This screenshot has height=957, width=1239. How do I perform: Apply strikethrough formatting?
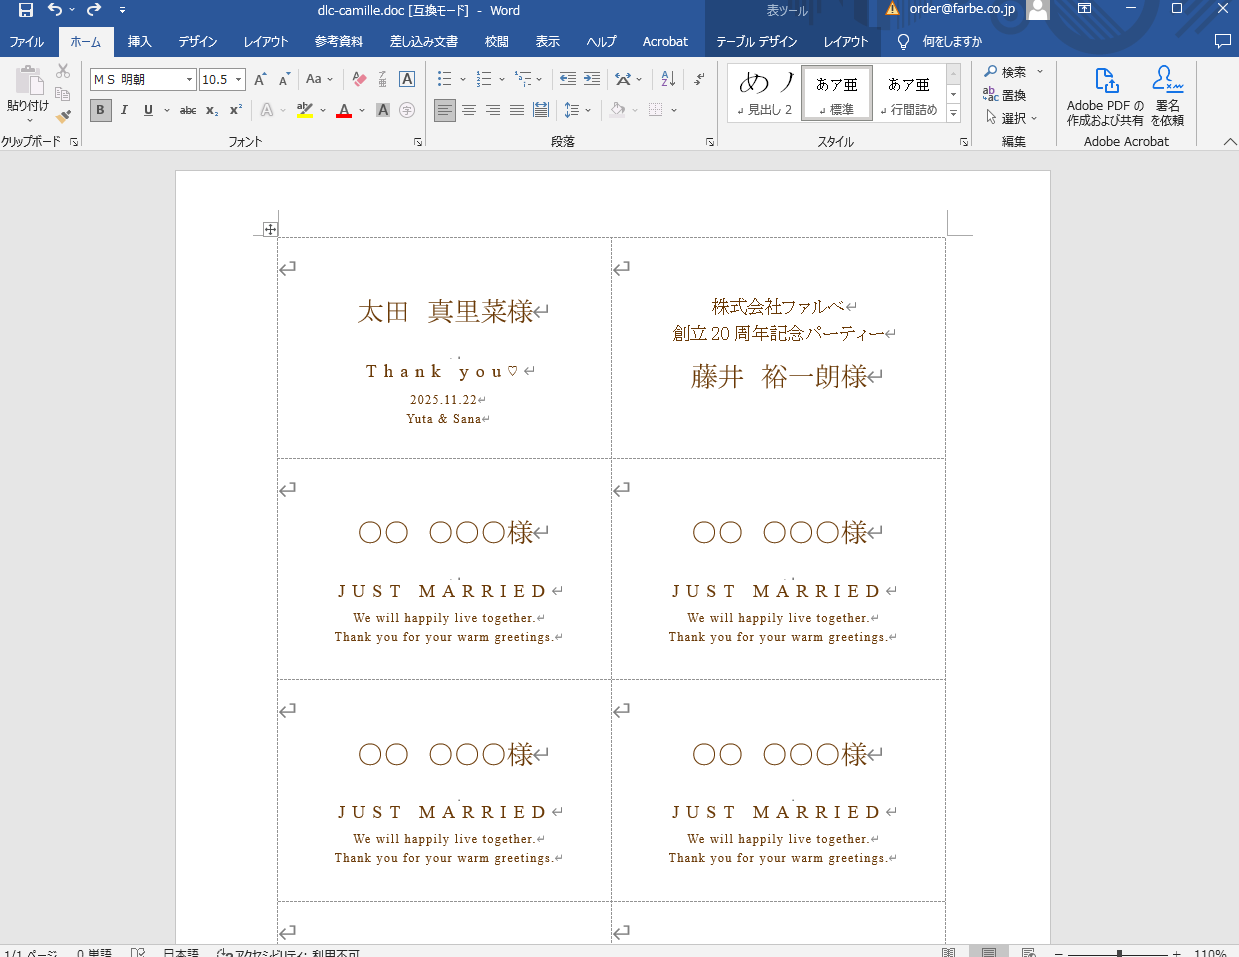click(x=187, y=110)
